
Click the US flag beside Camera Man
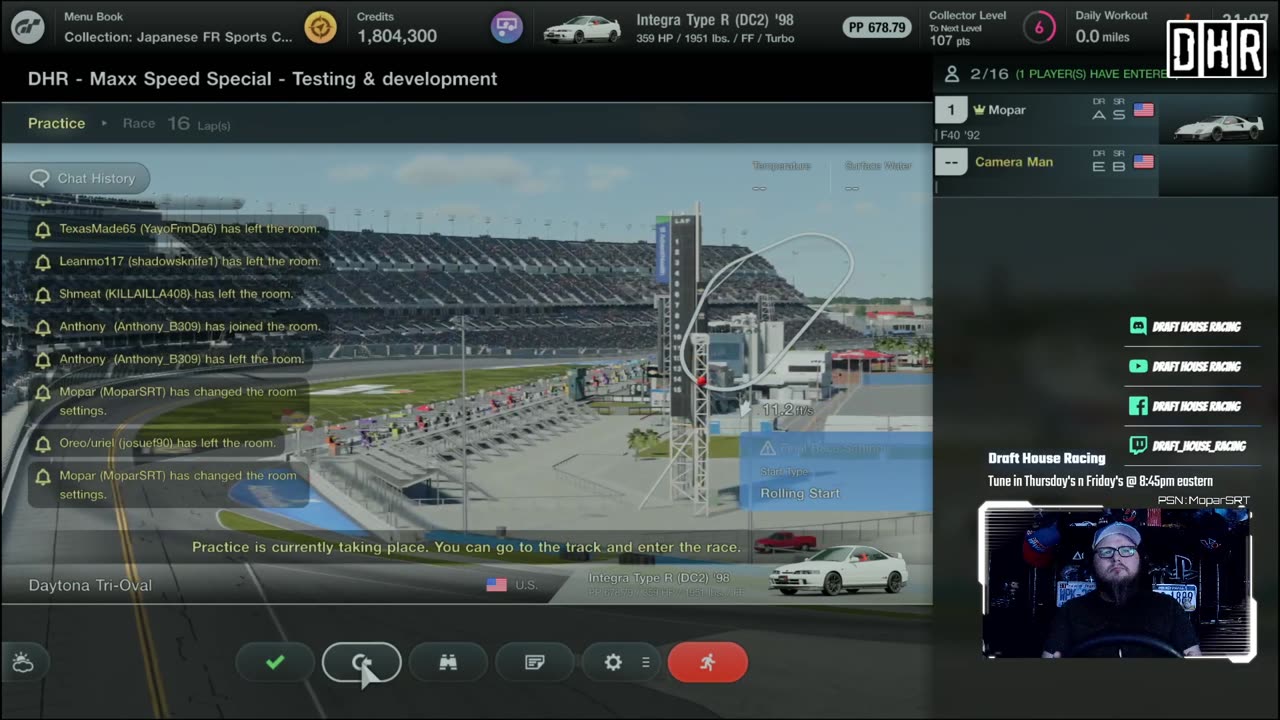point(1144,162)
